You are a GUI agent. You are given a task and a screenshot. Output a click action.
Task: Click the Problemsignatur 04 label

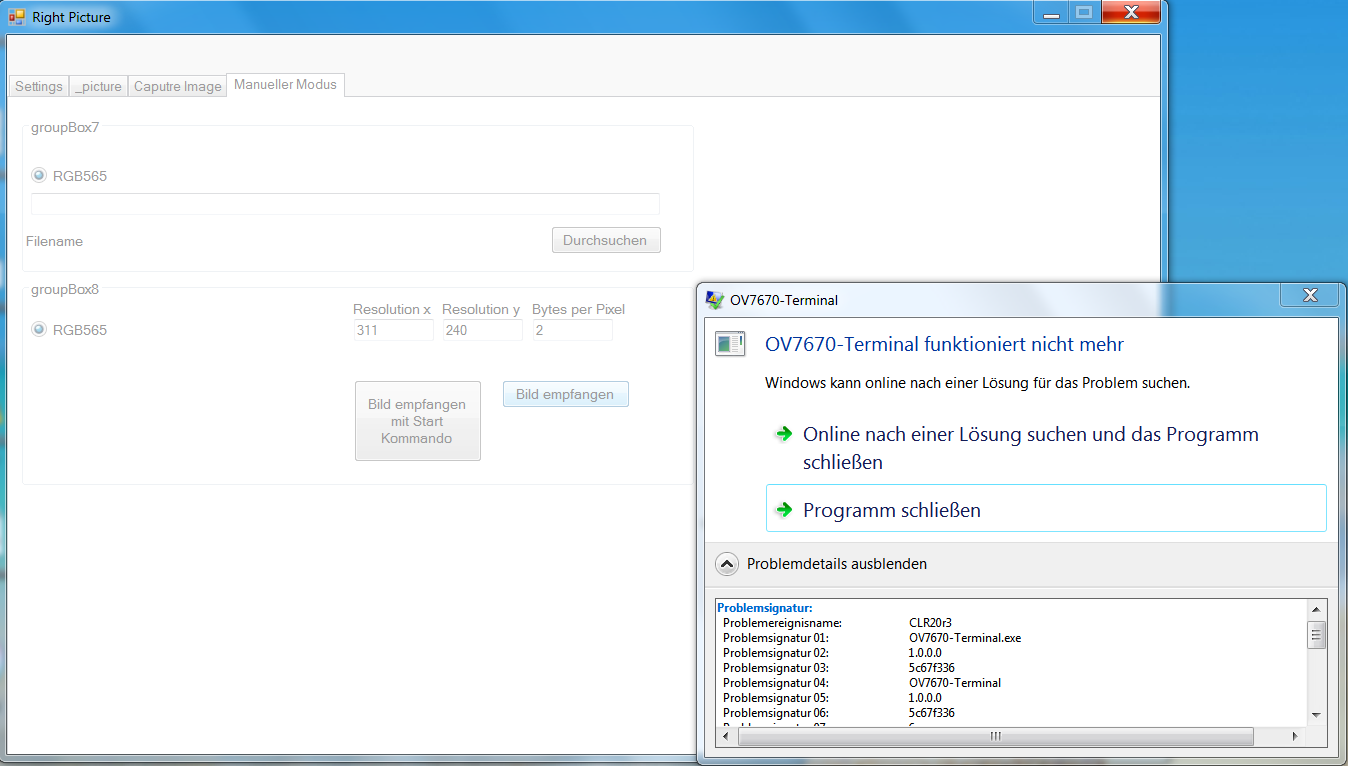click(x=776, y=682)
